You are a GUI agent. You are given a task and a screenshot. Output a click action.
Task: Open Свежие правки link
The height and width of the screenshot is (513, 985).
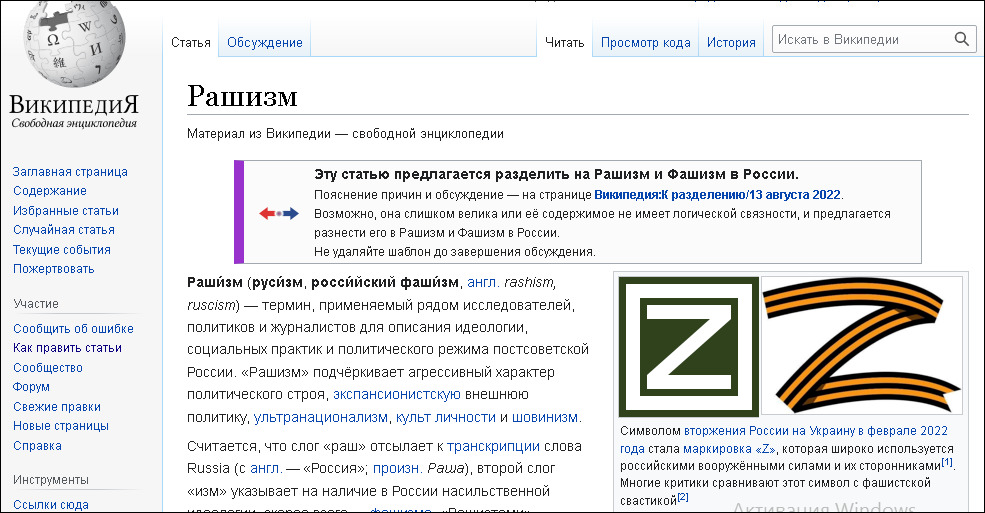coord(57,407)
